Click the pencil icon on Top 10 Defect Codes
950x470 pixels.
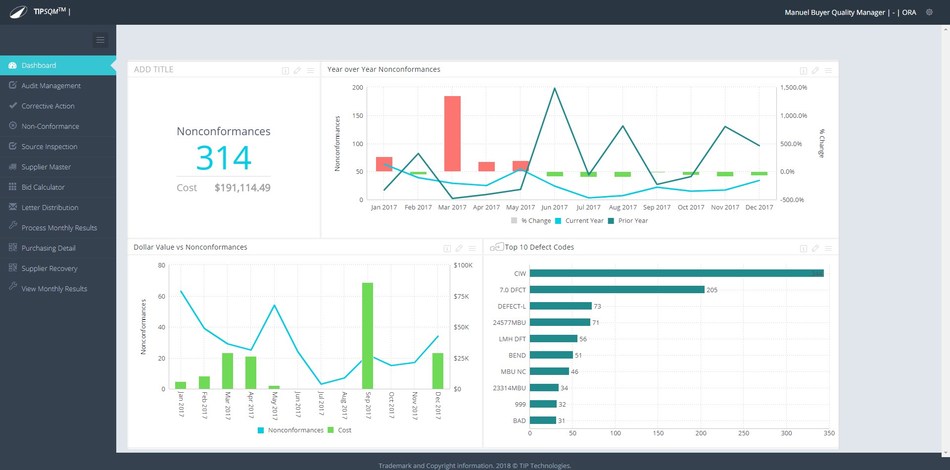coord(816,247)
